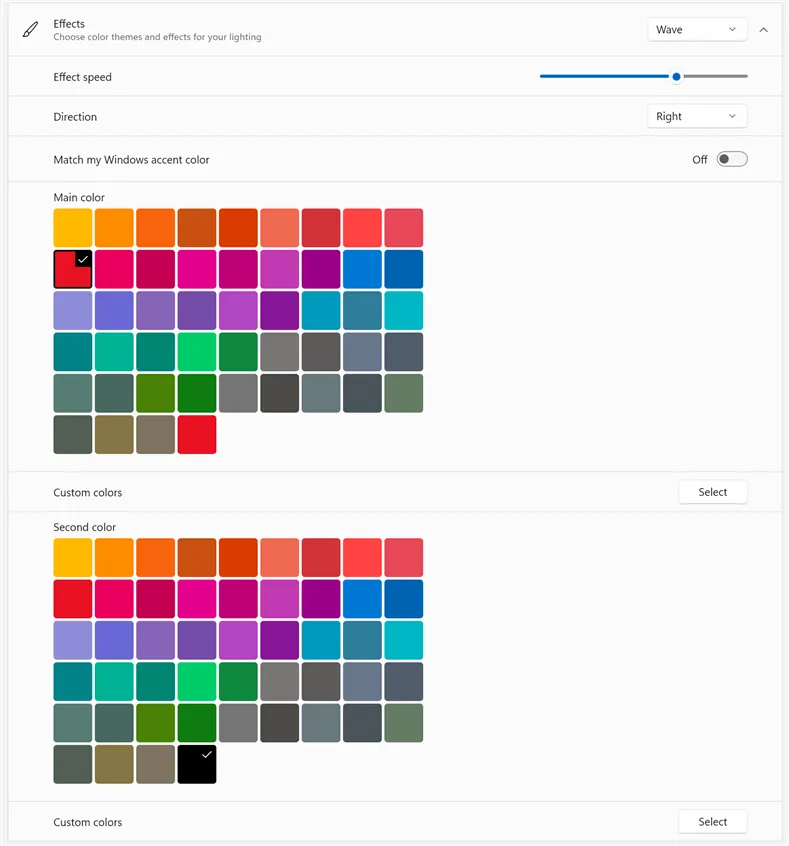Click the Off label beside the toggle
The width and height of the screenshot is (789, 846).
click(x=699, y=160)
